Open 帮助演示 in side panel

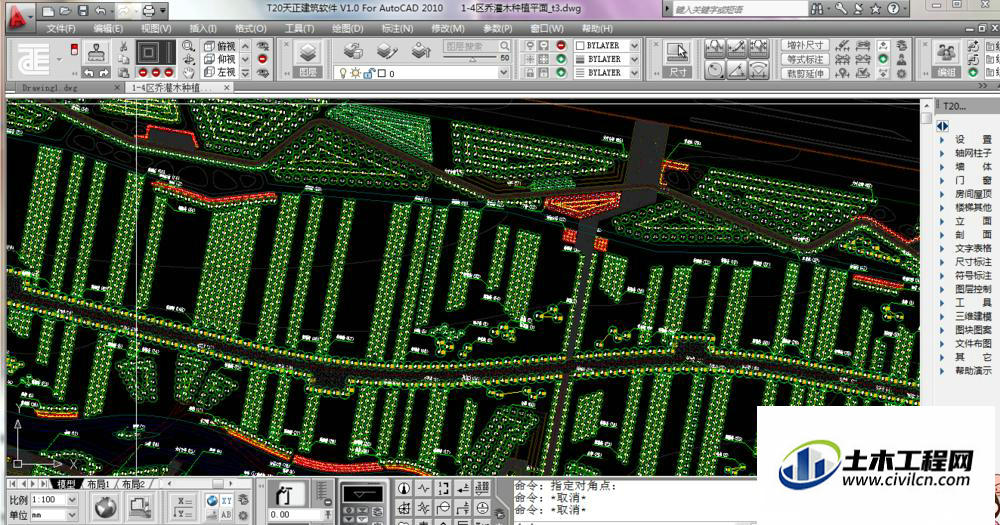pos(973,371)
